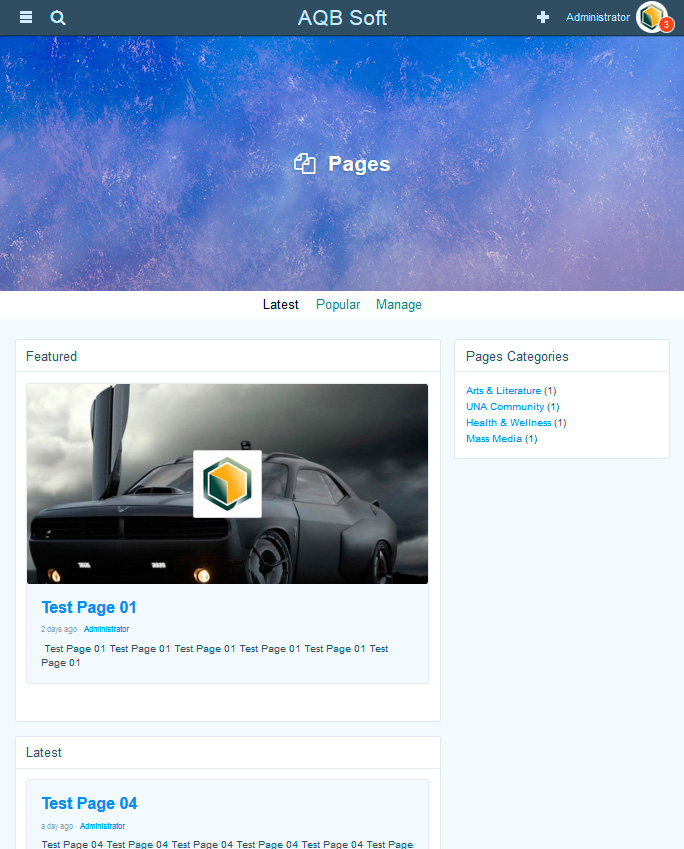This screenshot has width=684, height=849.
Task: Switch to the Popular tab
Action: 338,305
